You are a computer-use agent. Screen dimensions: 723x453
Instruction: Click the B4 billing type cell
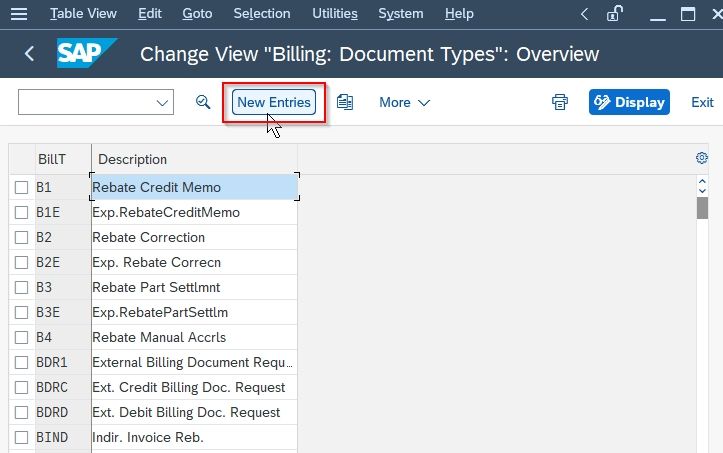tap(63, 337)
